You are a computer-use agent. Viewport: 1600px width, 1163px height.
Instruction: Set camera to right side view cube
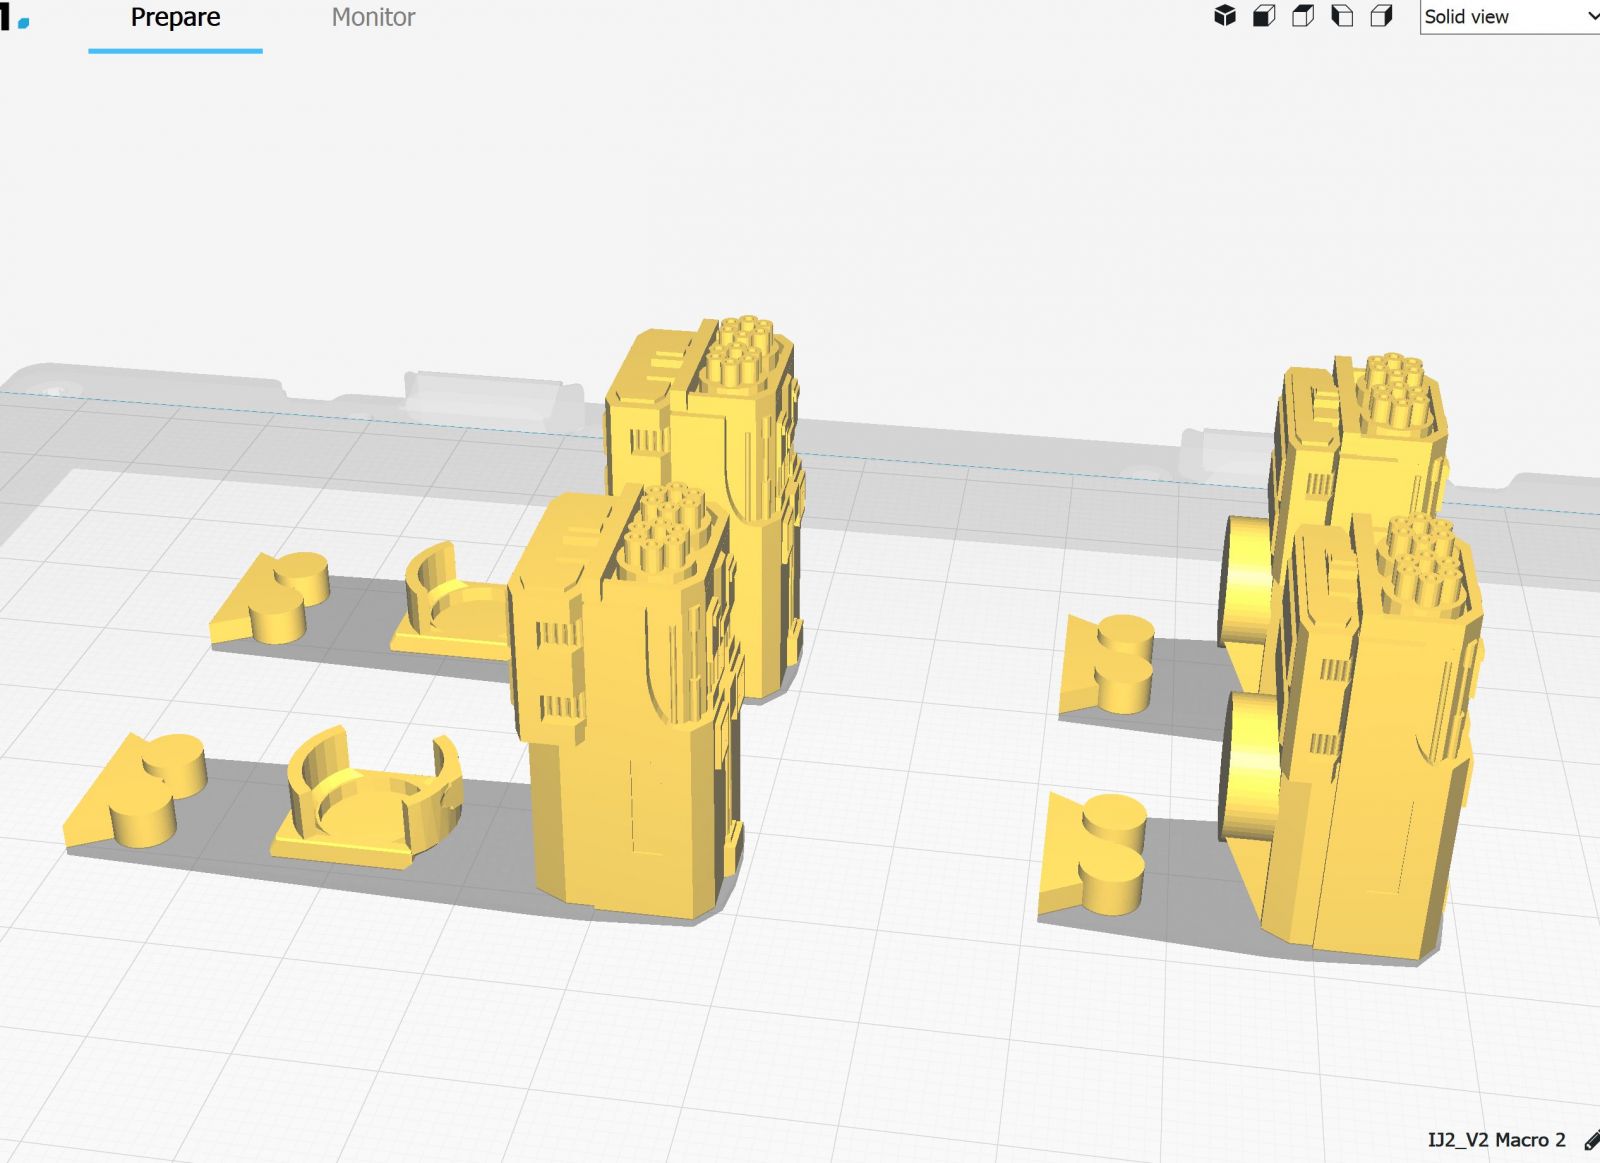pyautogui.click(x=1381, y=16)
